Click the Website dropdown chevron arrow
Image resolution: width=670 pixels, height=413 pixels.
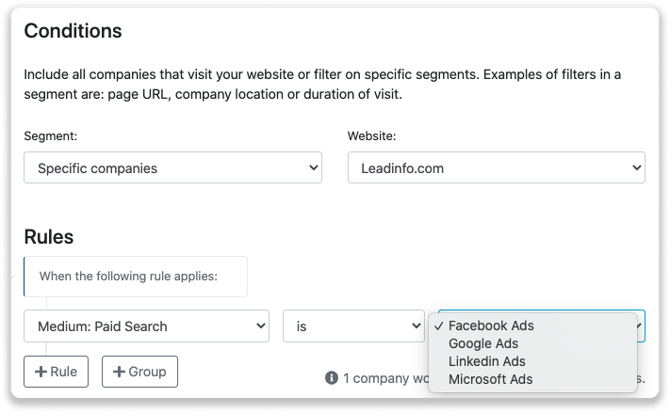click(636, 168)
